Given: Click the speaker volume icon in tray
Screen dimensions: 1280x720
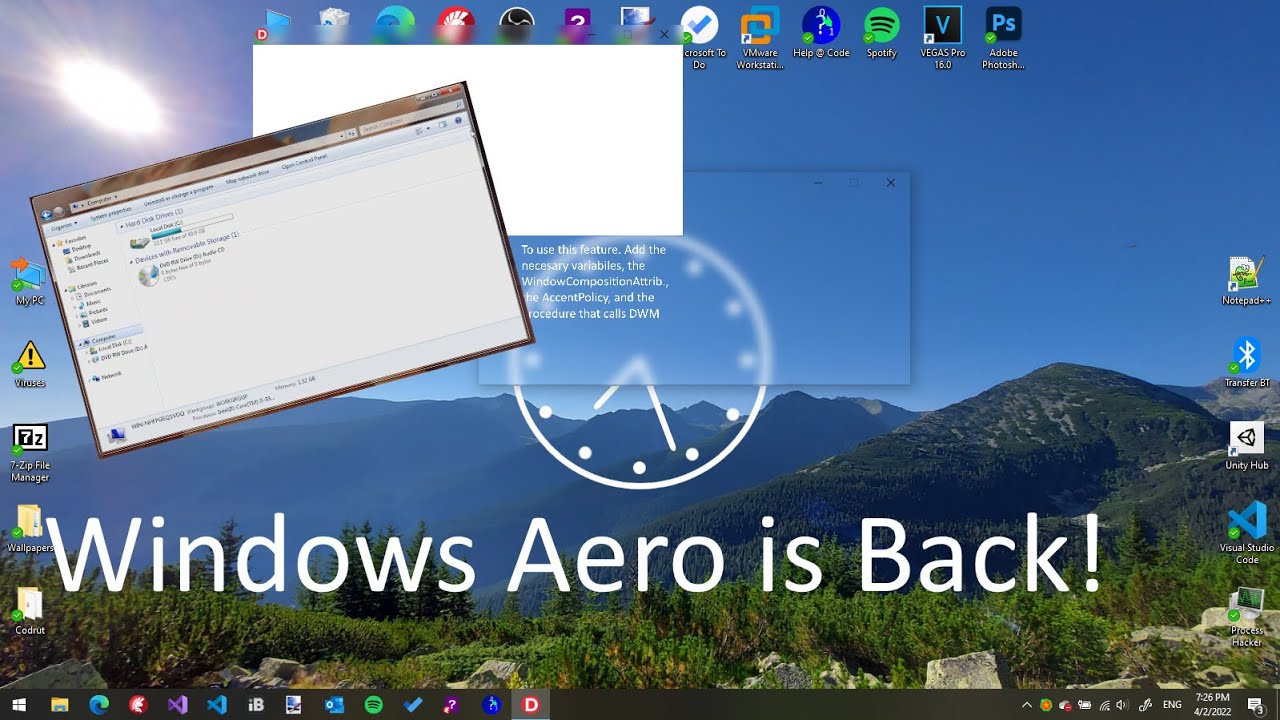Looking at the screenshot, I should (x=1122, y=705).
